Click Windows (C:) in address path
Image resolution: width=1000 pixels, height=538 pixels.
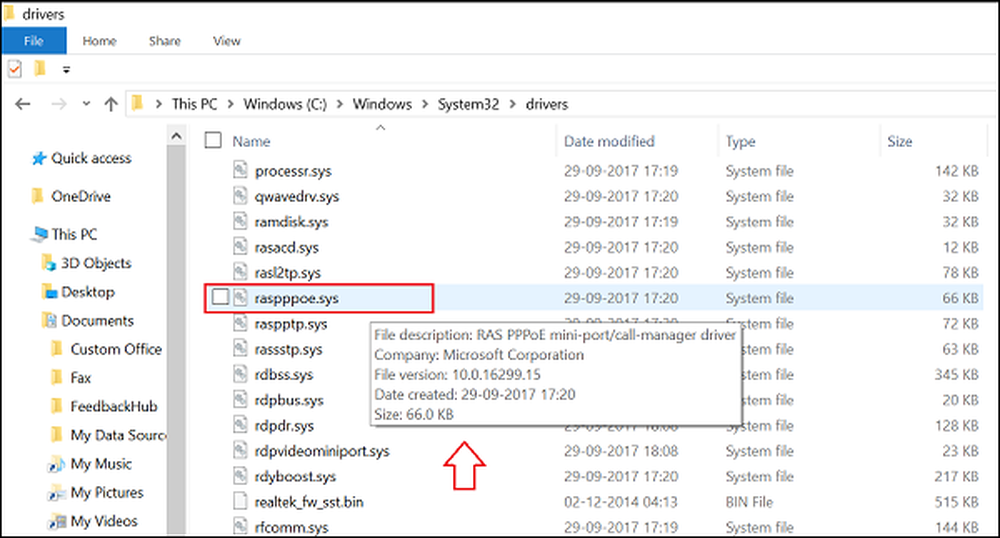point(285,104)
